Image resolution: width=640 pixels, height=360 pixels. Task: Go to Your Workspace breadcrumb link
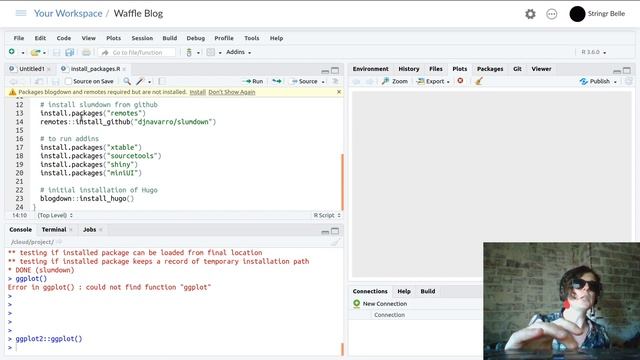[68, 13]
